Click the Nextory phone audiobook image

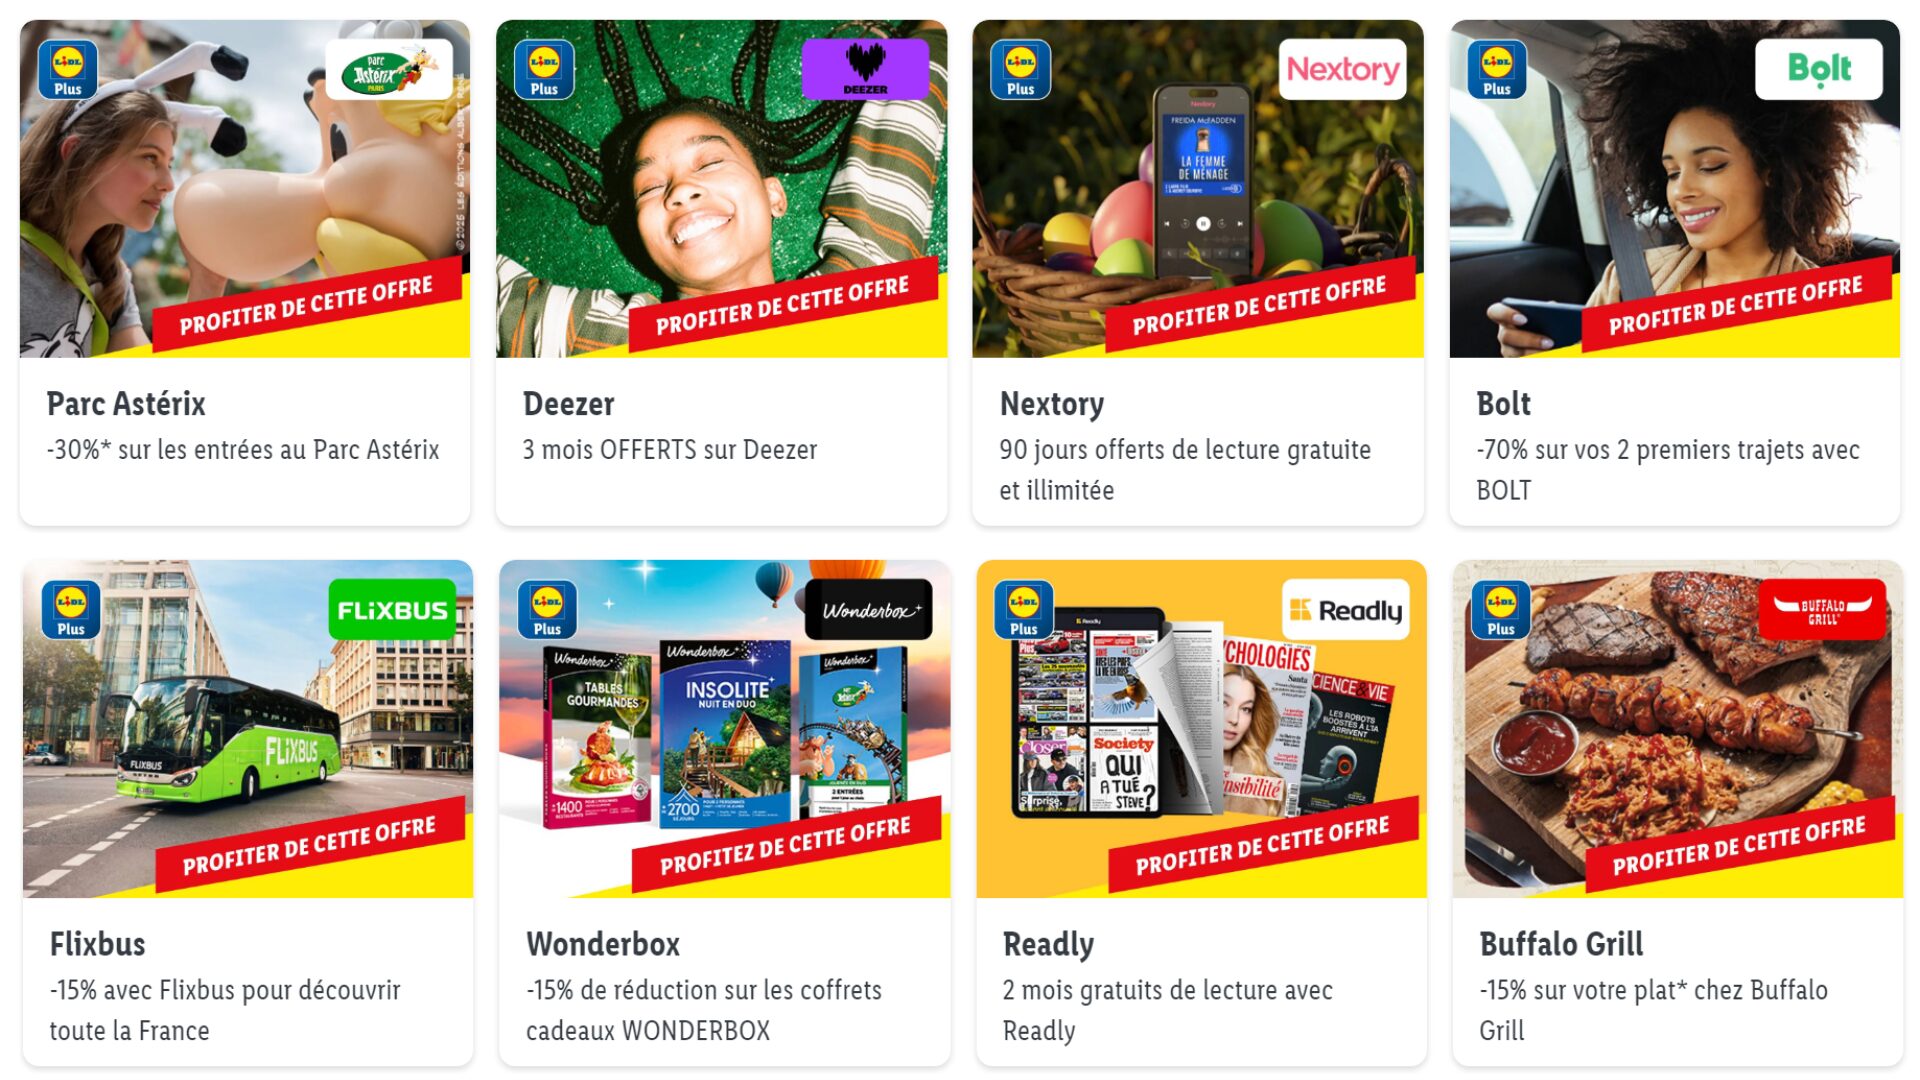[1203, 180]
